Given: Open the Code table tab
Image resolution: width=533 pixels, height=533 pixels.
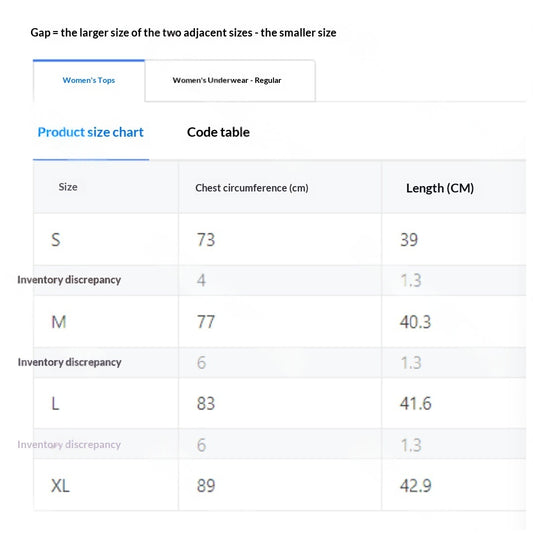Looking at the screenshot, I should pos(218,132).
